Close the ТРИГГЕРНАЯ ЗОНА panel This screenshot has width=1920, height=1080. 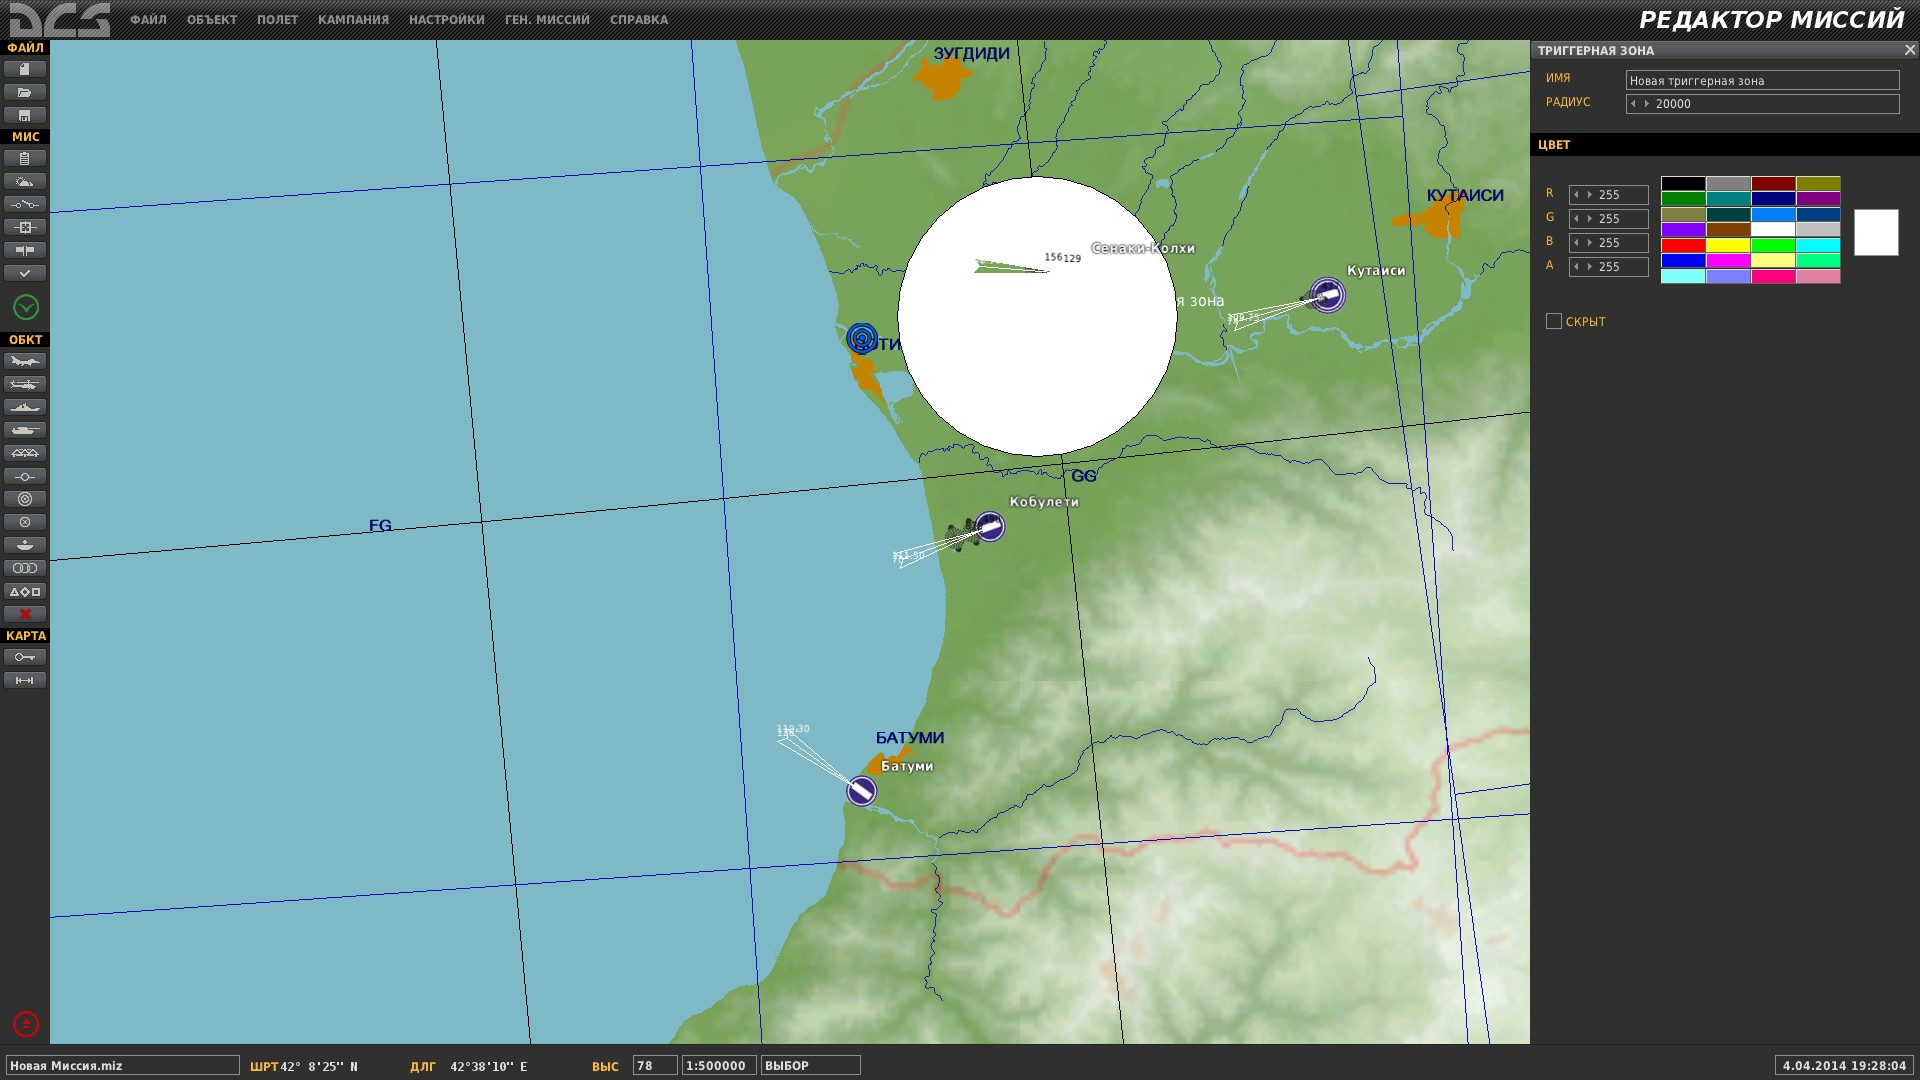tap(1909, 50)
